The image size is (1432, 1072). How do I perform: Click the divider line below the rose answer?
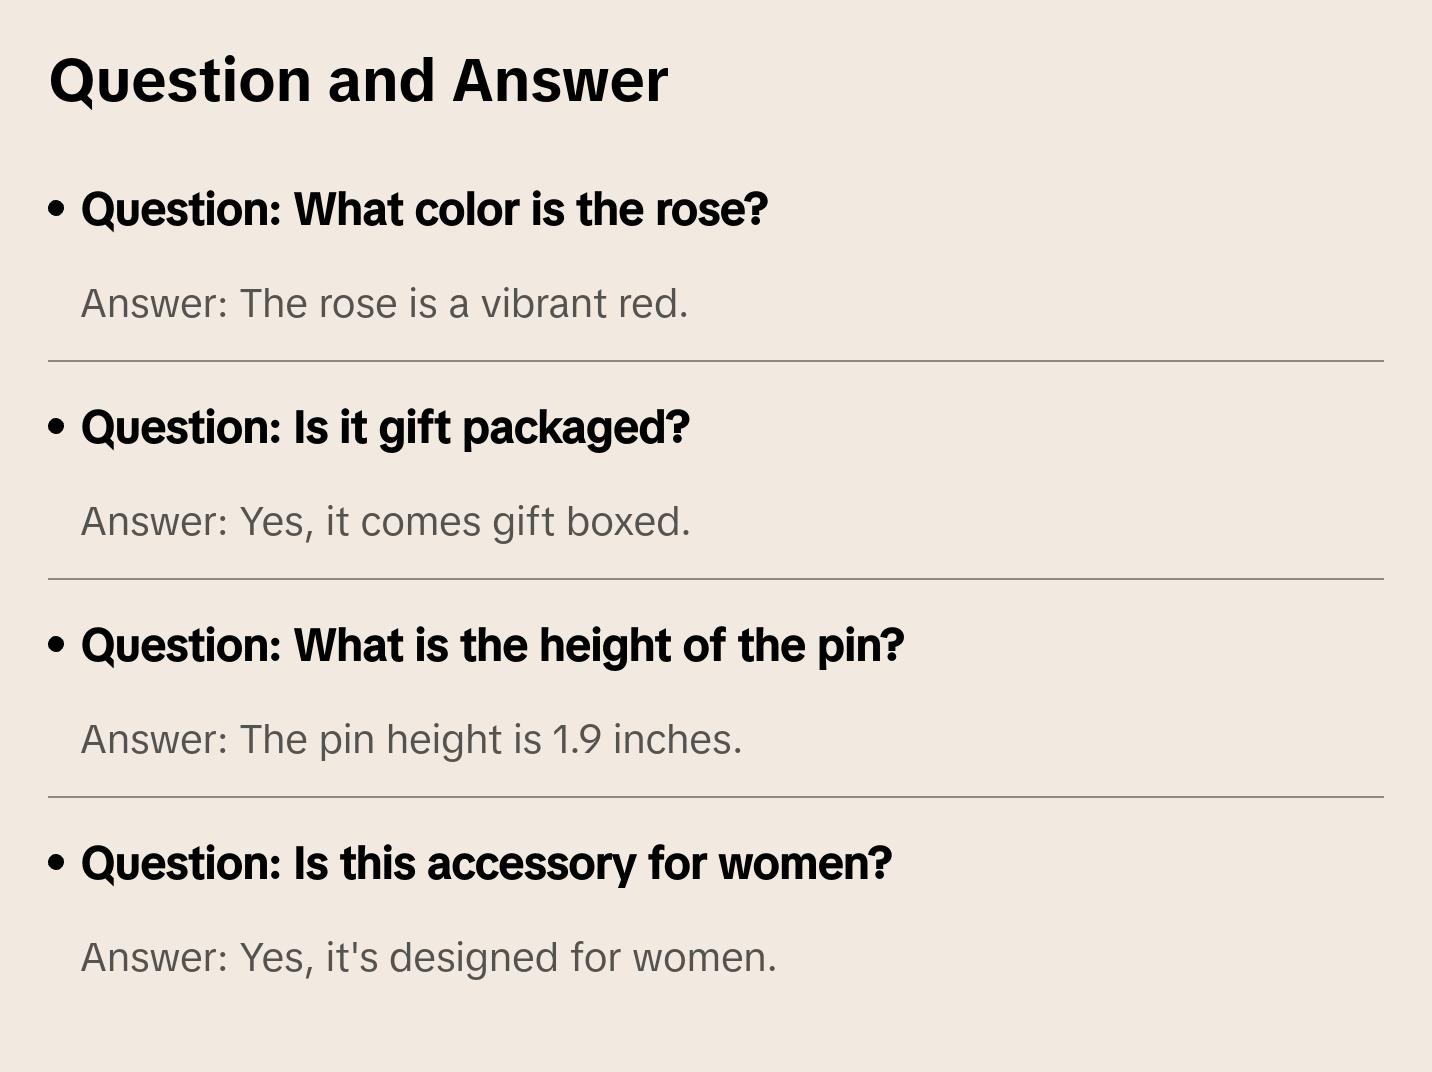(x=716, y=361)
